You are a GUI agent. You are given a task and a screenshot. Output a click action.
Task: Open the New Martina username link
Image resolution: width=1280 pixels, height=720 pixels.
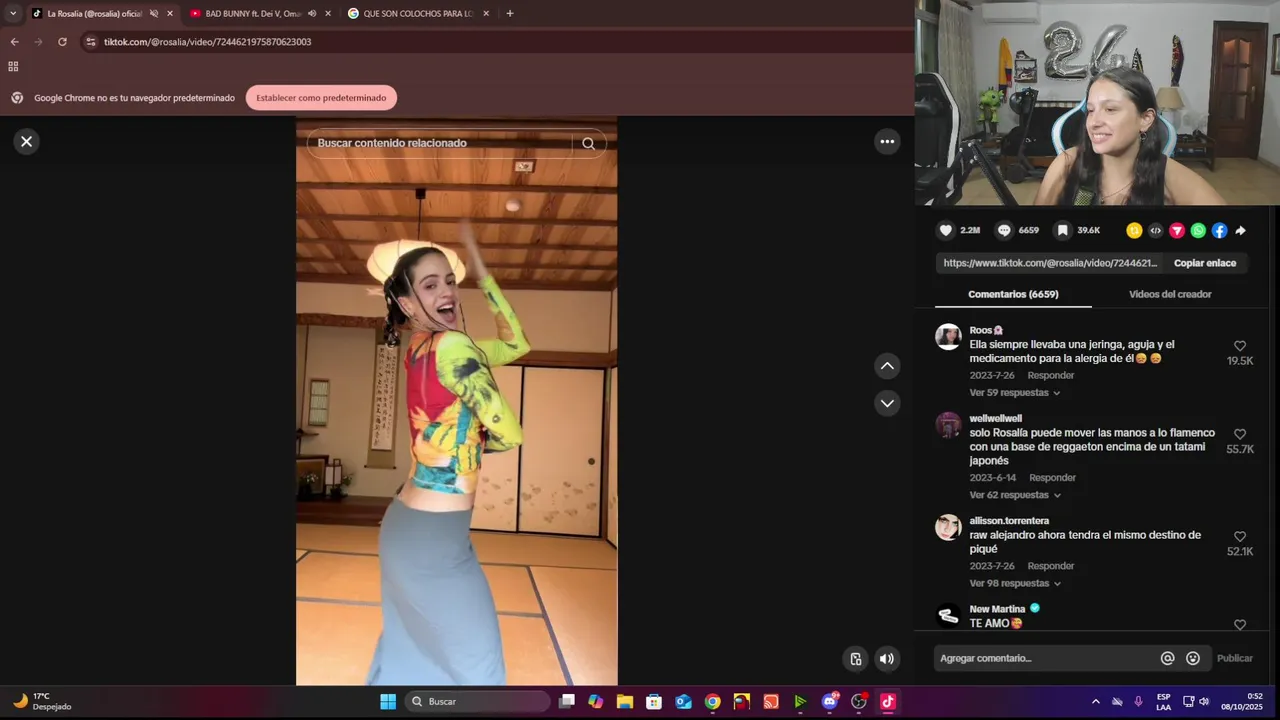pyautogui.click(x=997, y=609)
